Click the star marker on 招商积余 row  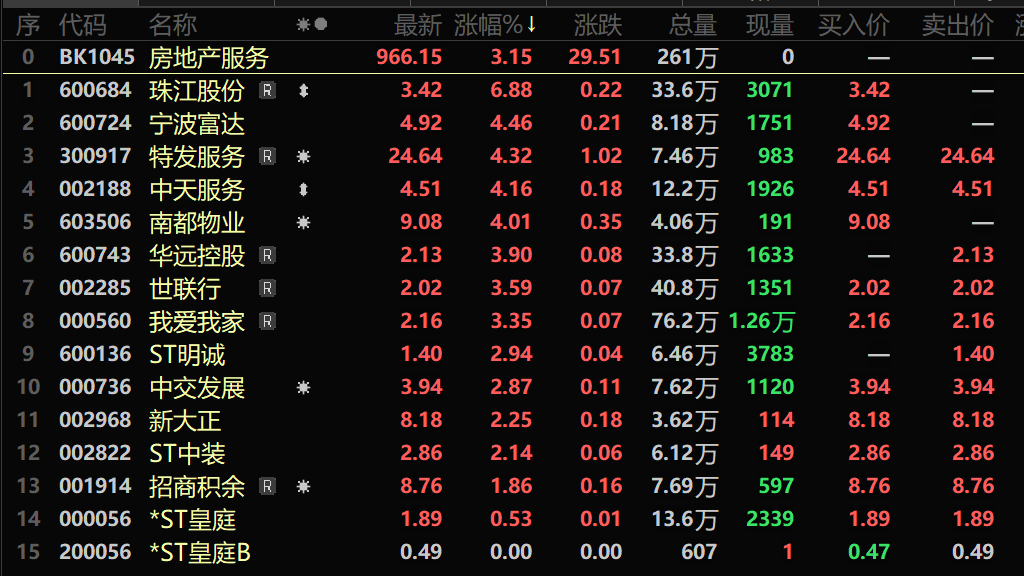[303, 487]
